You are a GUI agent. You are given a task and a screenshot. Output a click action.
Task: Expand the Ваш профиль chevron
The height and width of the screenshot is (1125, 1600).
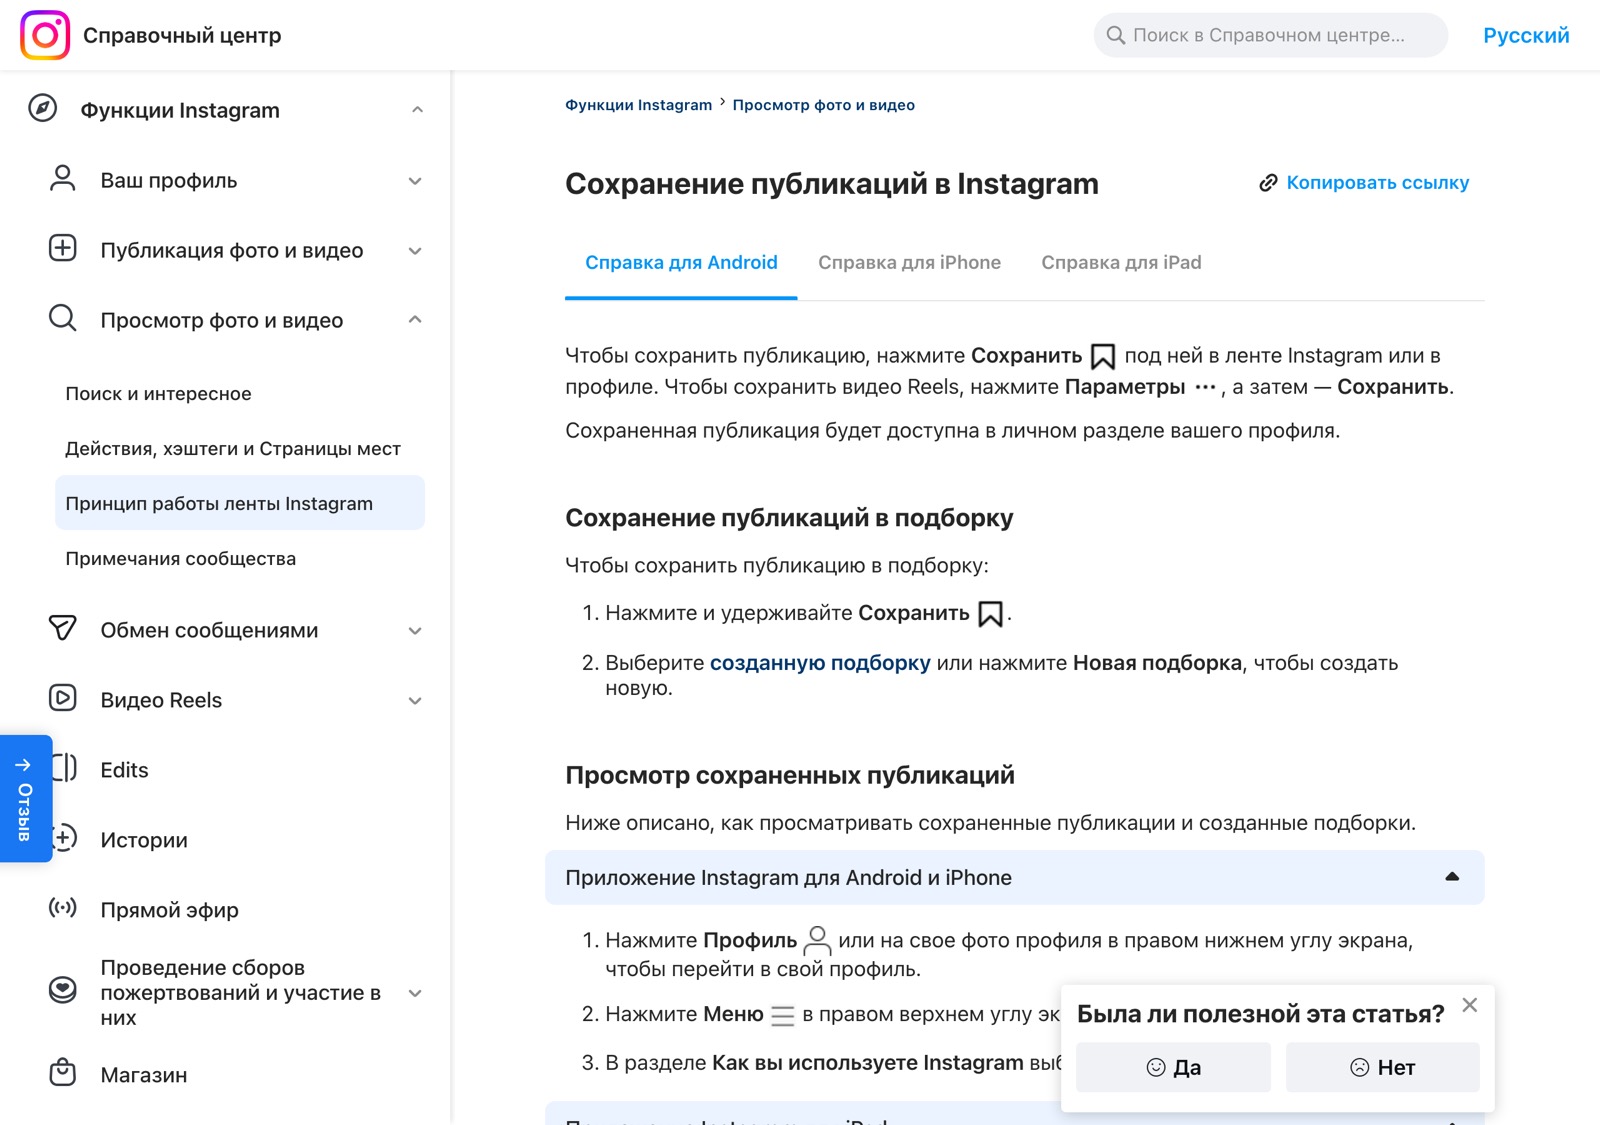coord(415,181)
